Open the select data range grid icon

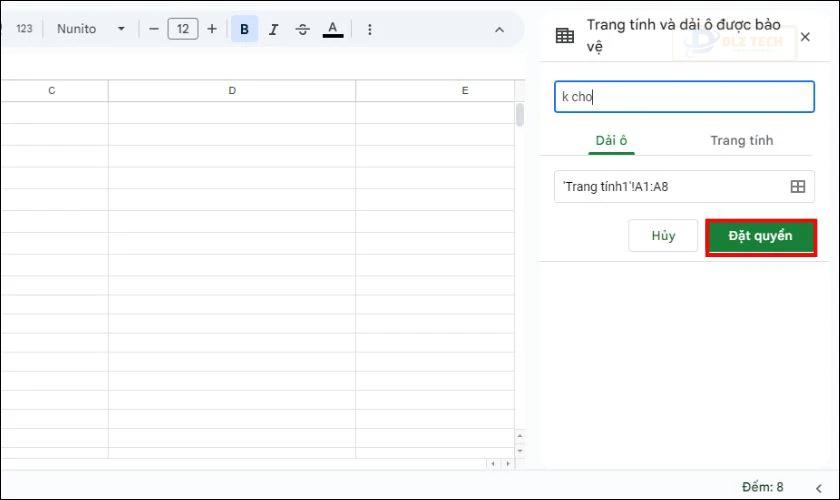pos(798,186)
